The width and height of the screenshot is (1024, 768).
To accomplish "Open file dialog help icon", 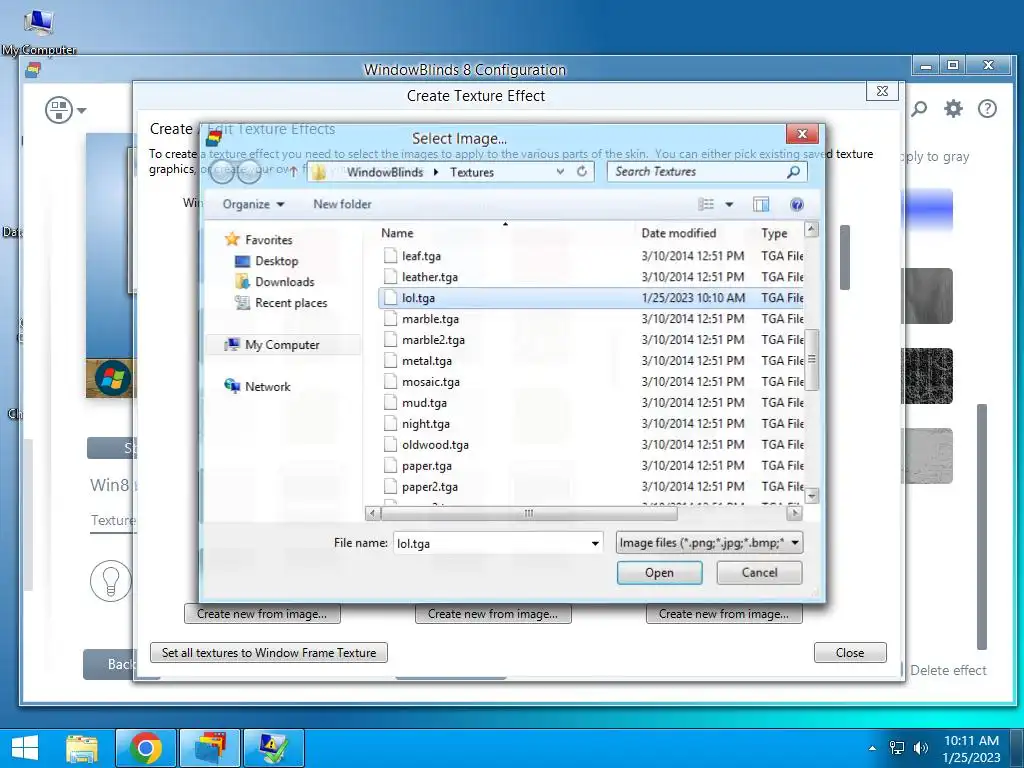I will pos(797,204).
